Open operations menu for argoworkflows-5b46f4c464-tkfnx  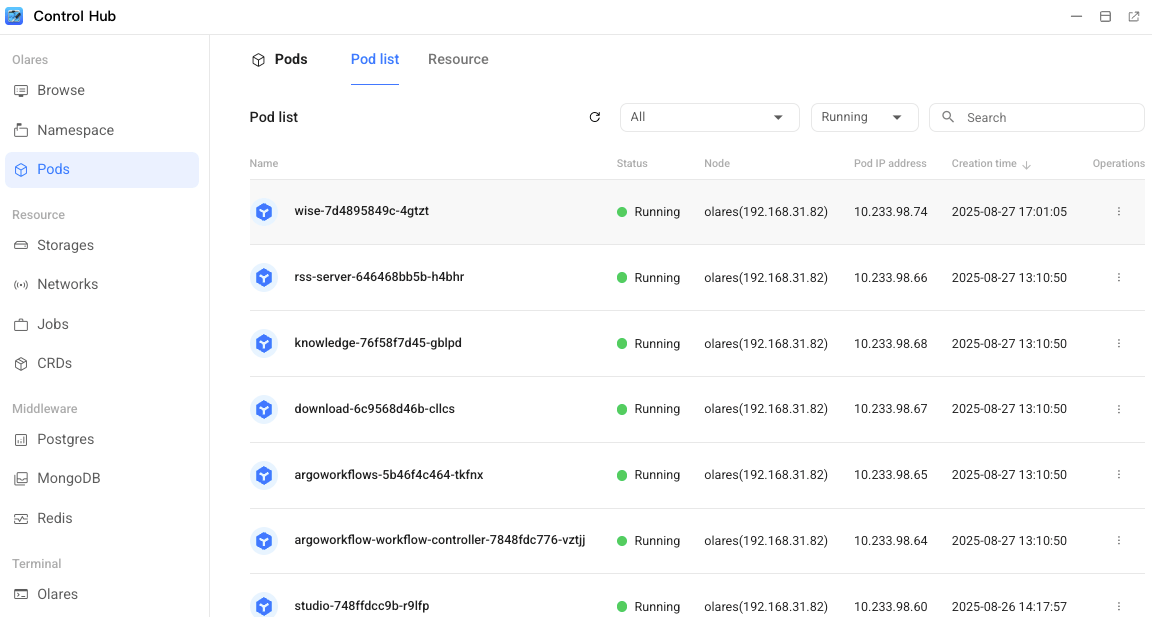pyautogui.click(x=1118, y=475)
